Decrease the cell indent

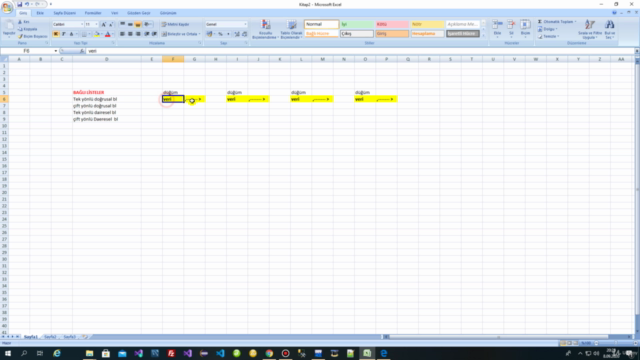click(147, 34)
